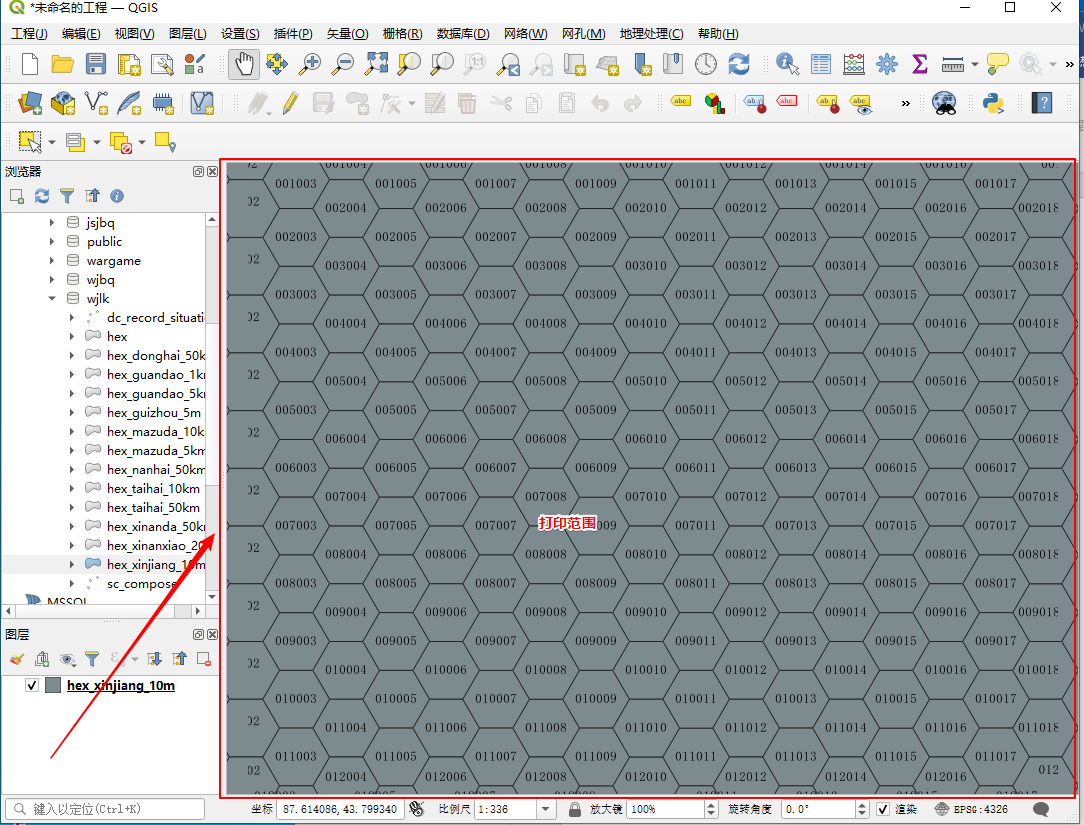Open the 比例尺 scale dropdown
The image size is (1084, 825).
tap(546, 809)
